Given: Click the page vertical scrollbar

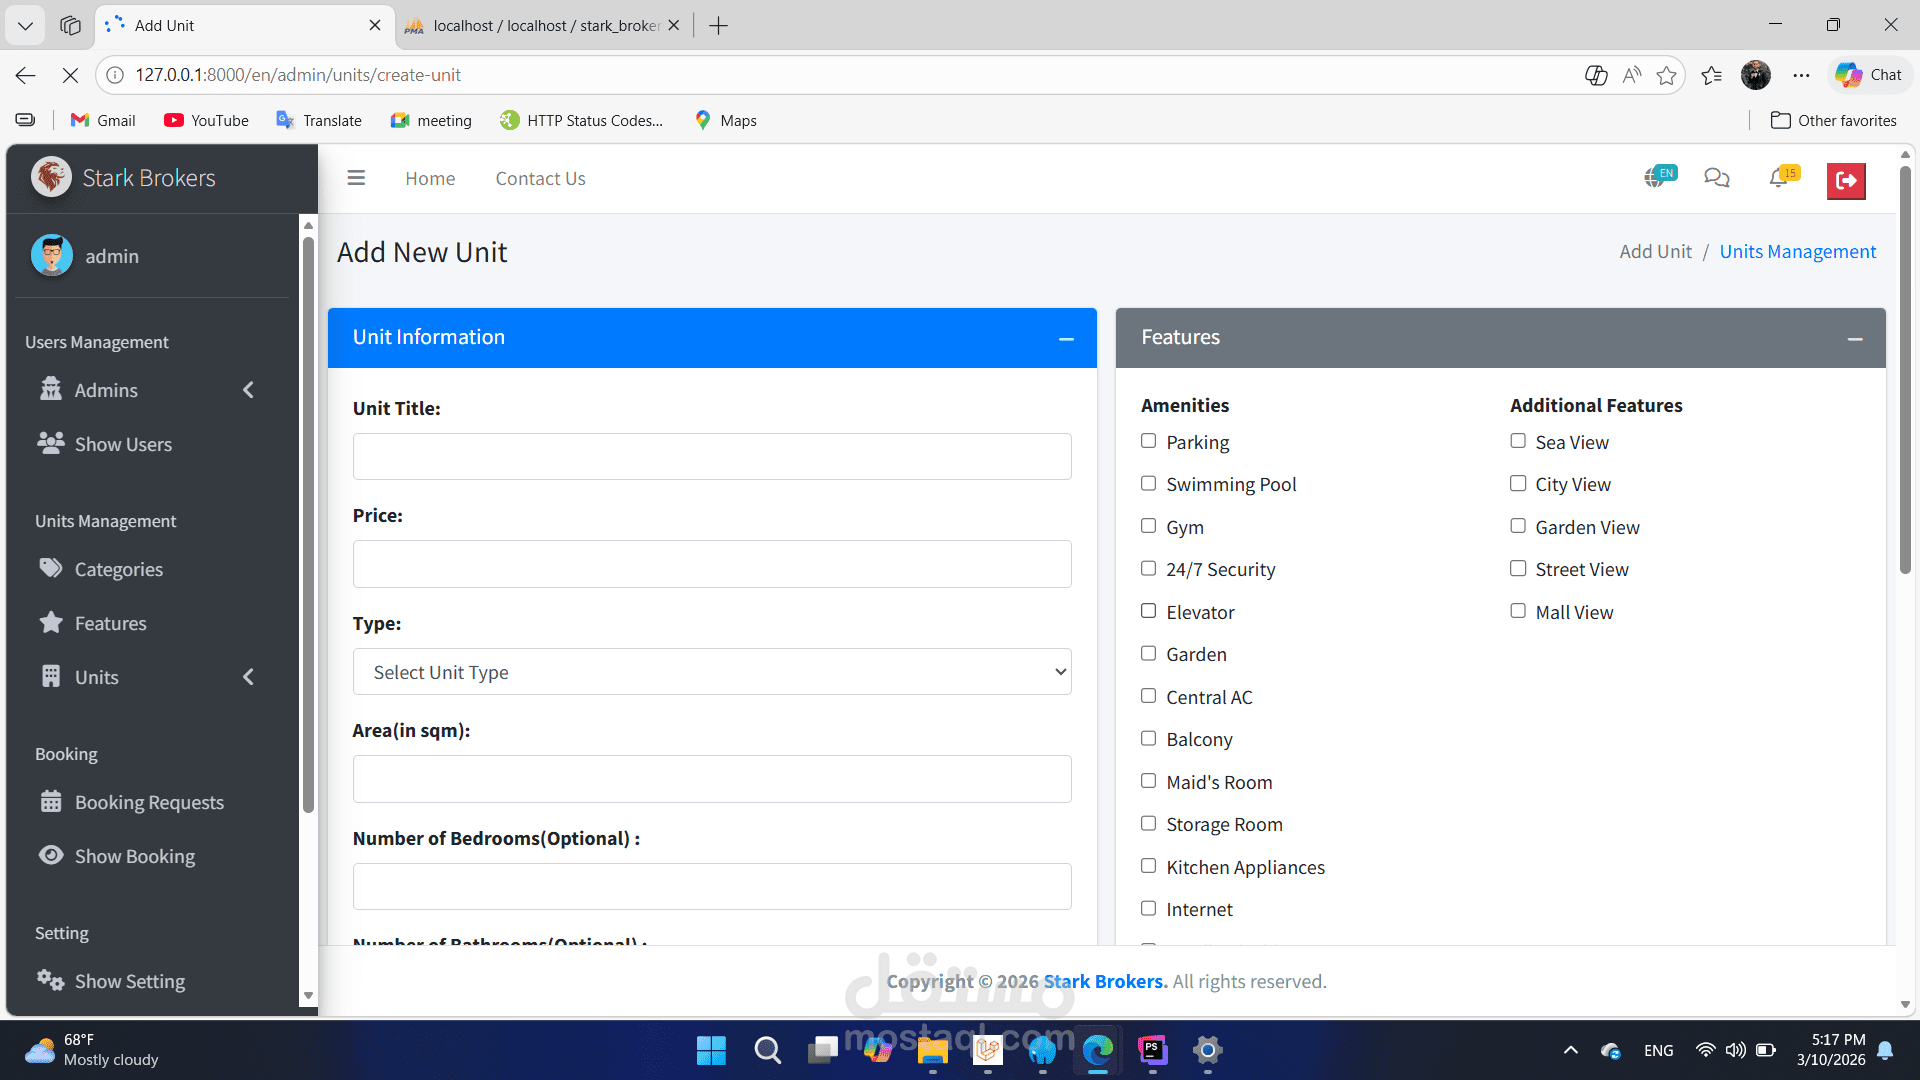Looking at the screenshot, I should (1905, 370).
